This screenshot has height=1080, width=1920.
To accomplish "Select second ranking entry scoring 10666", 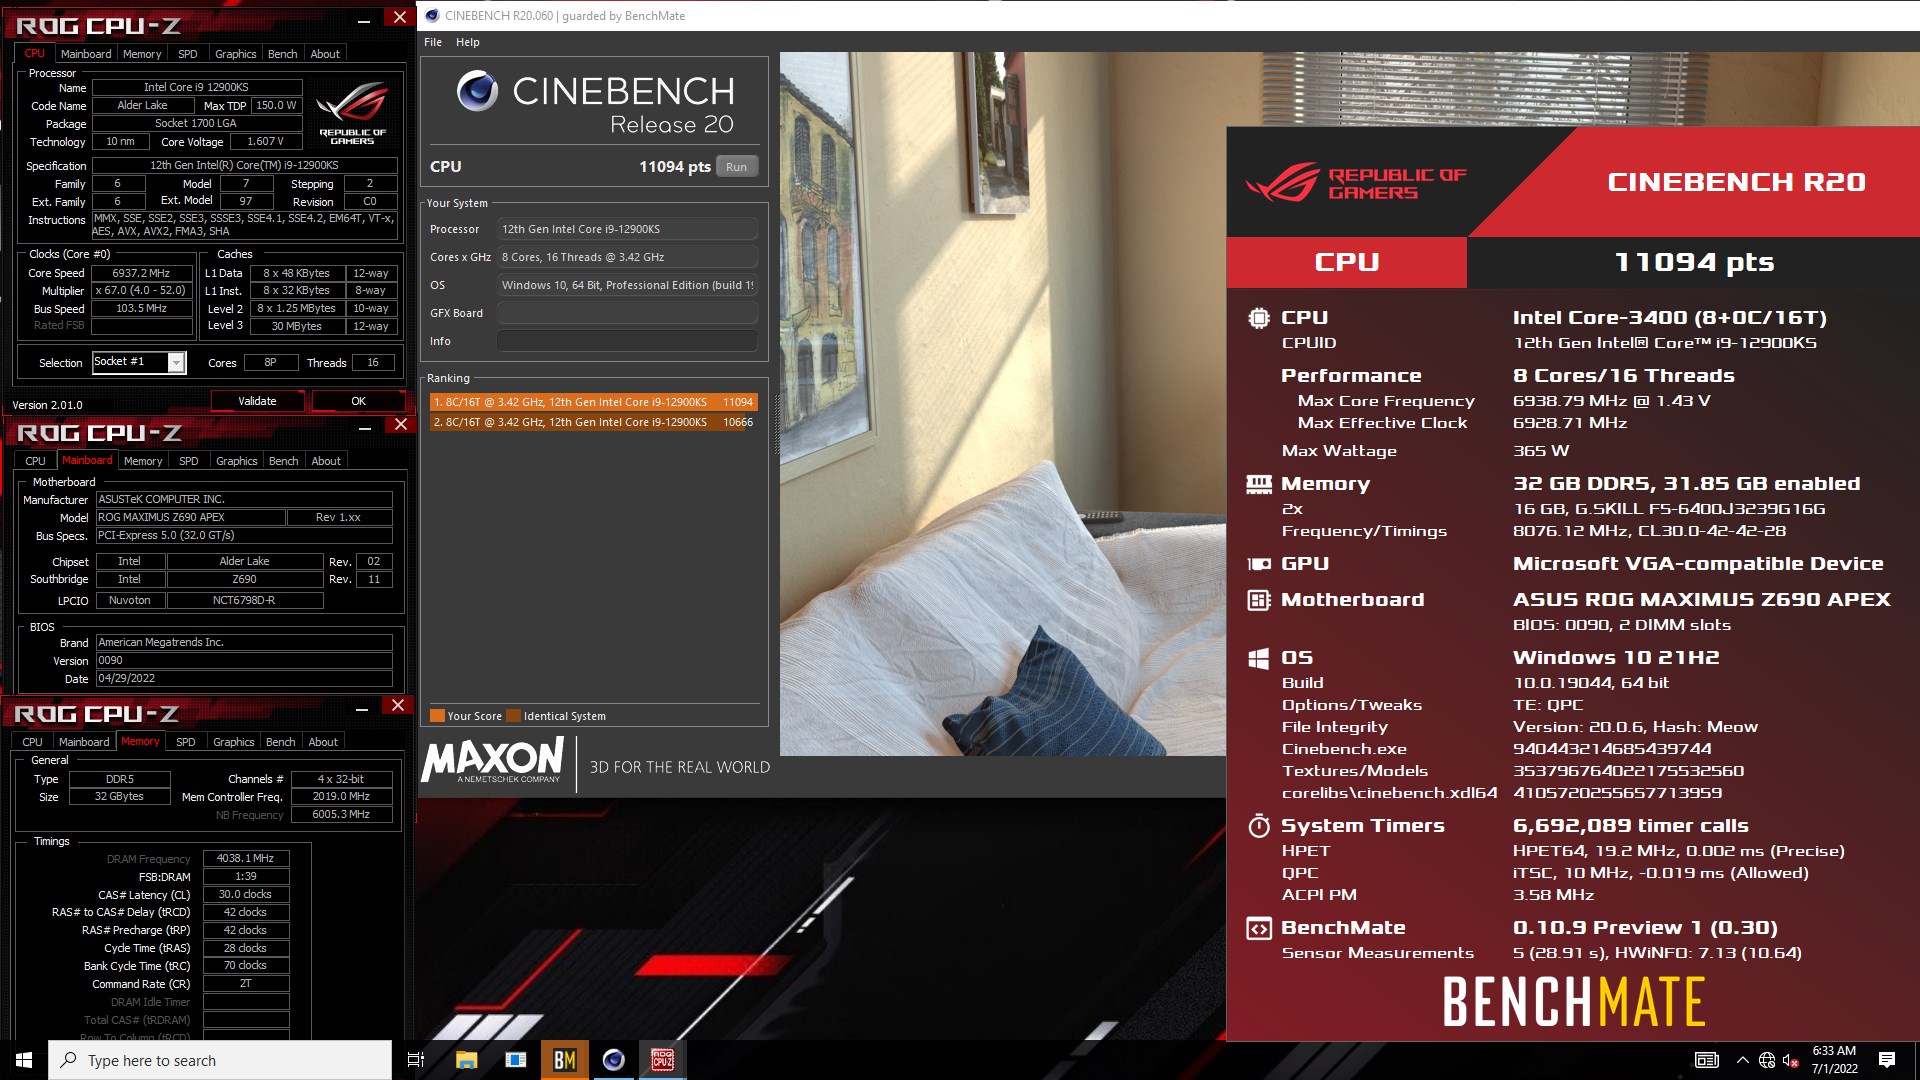I will click(x=593, y=422).
